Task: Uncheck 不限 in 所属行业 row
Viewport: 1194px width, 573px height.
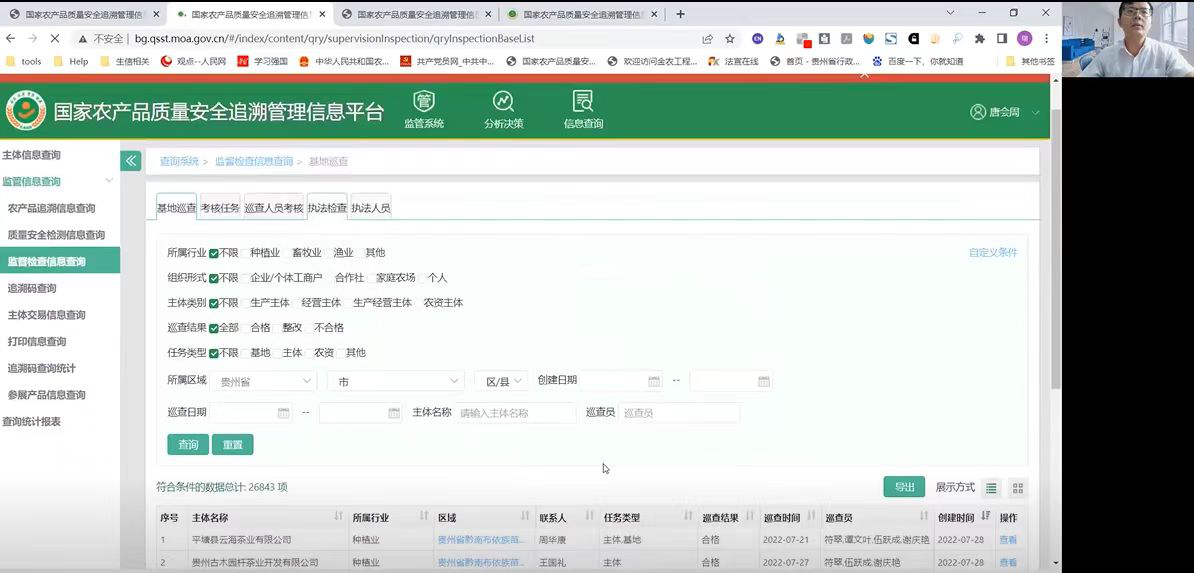Action: [214, 253]
